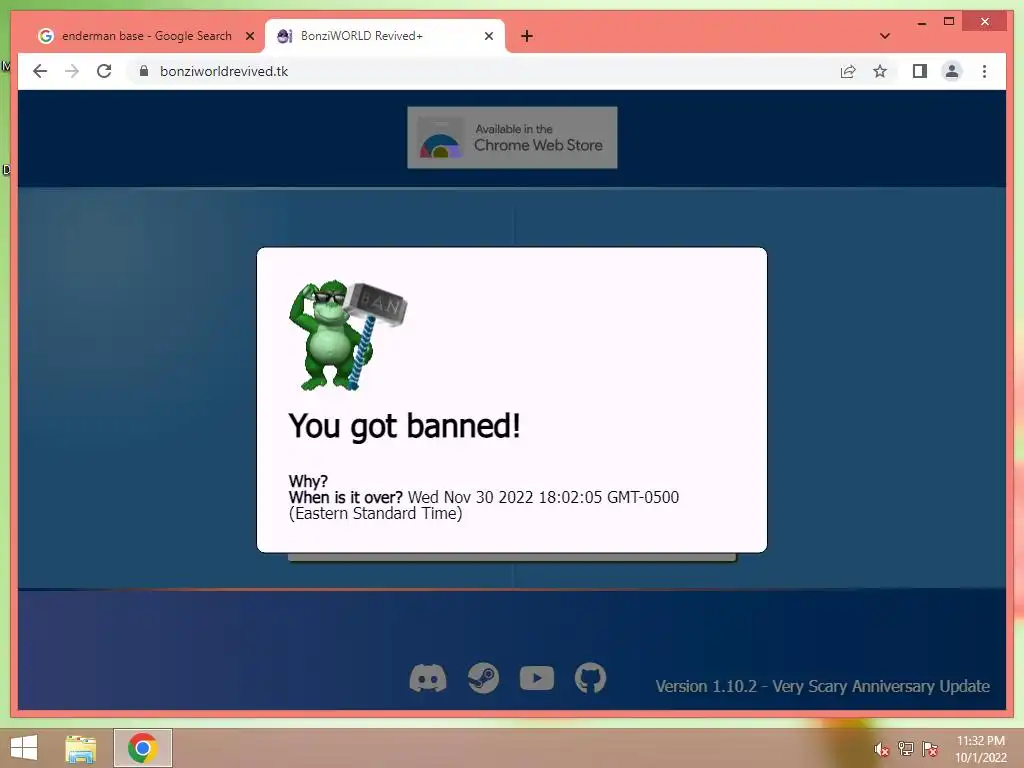
Task: Open the Steam icon in the footer
Action: pyautogui.click(x=483, y=679)
